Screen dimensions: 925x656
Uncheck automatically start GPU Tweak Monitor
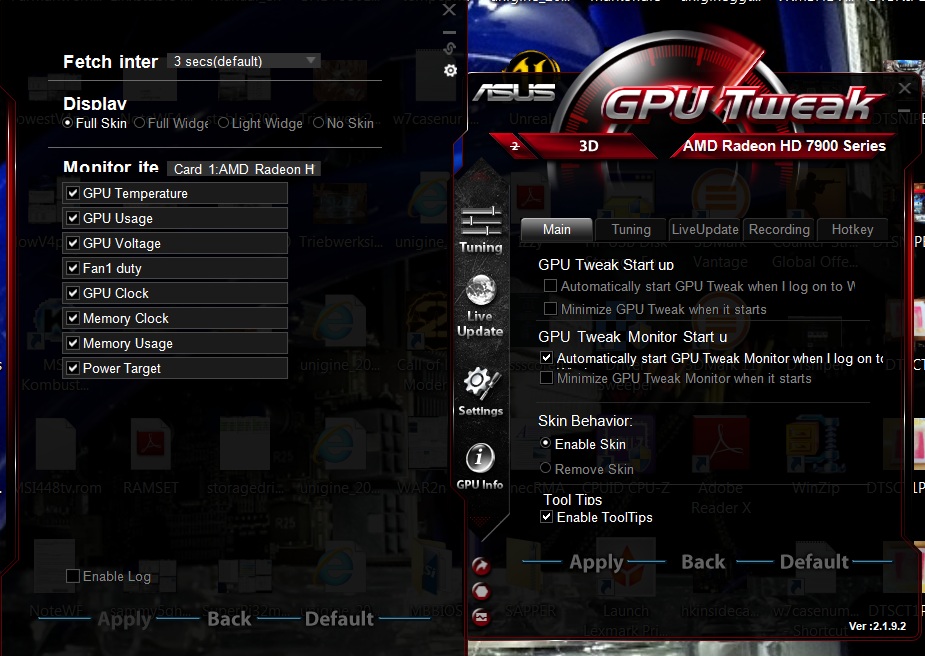click(x=546, y=357)
